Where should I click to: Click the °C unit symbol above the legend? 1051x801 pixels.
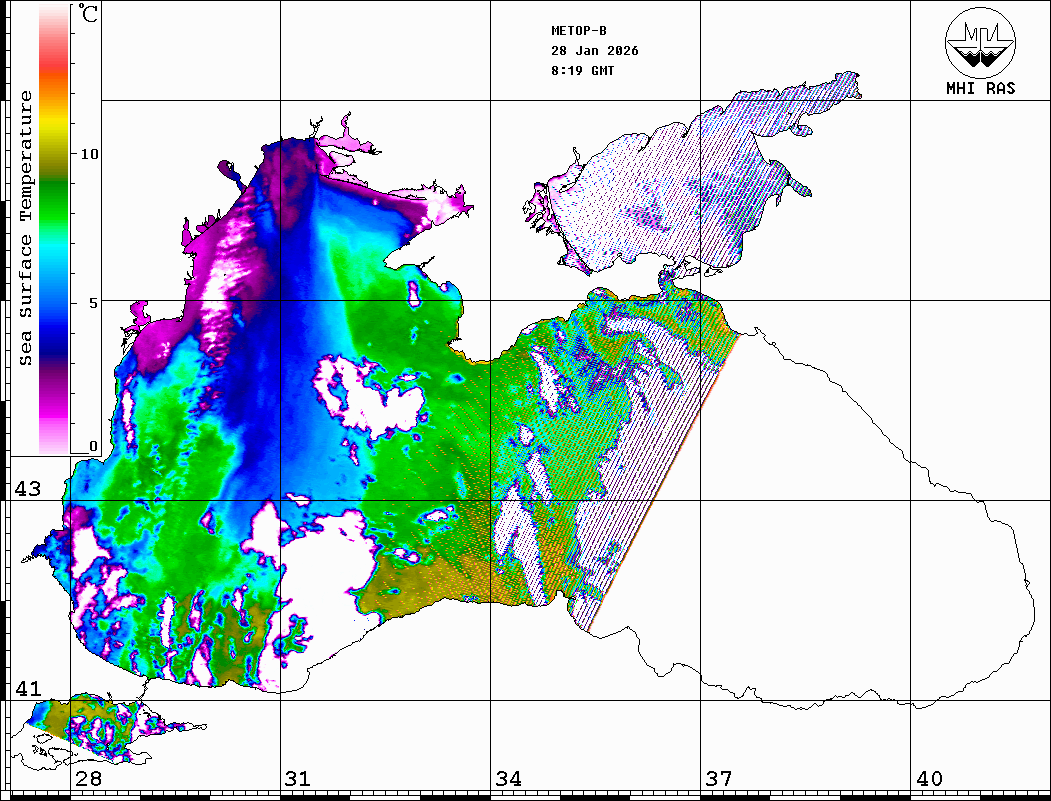[x=89, y=15]
